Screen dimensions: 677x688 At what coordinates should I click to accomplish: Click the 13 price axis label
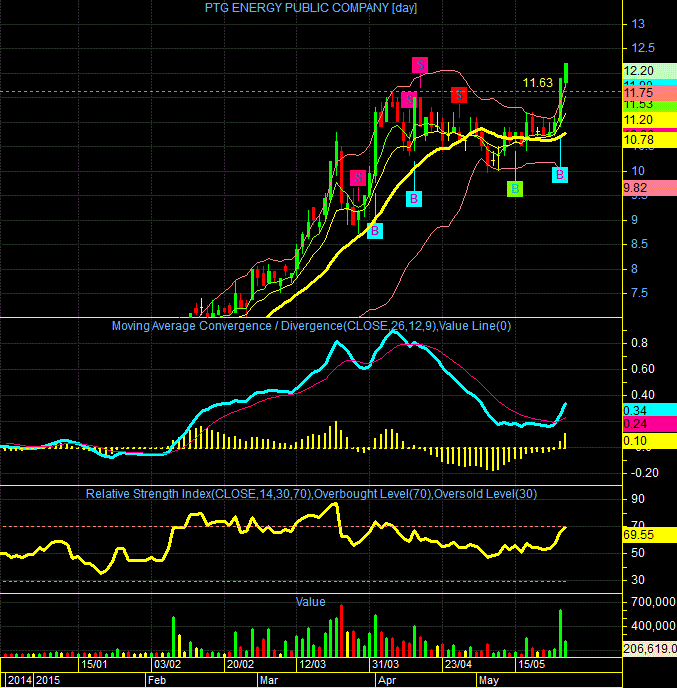coord(638,24)
